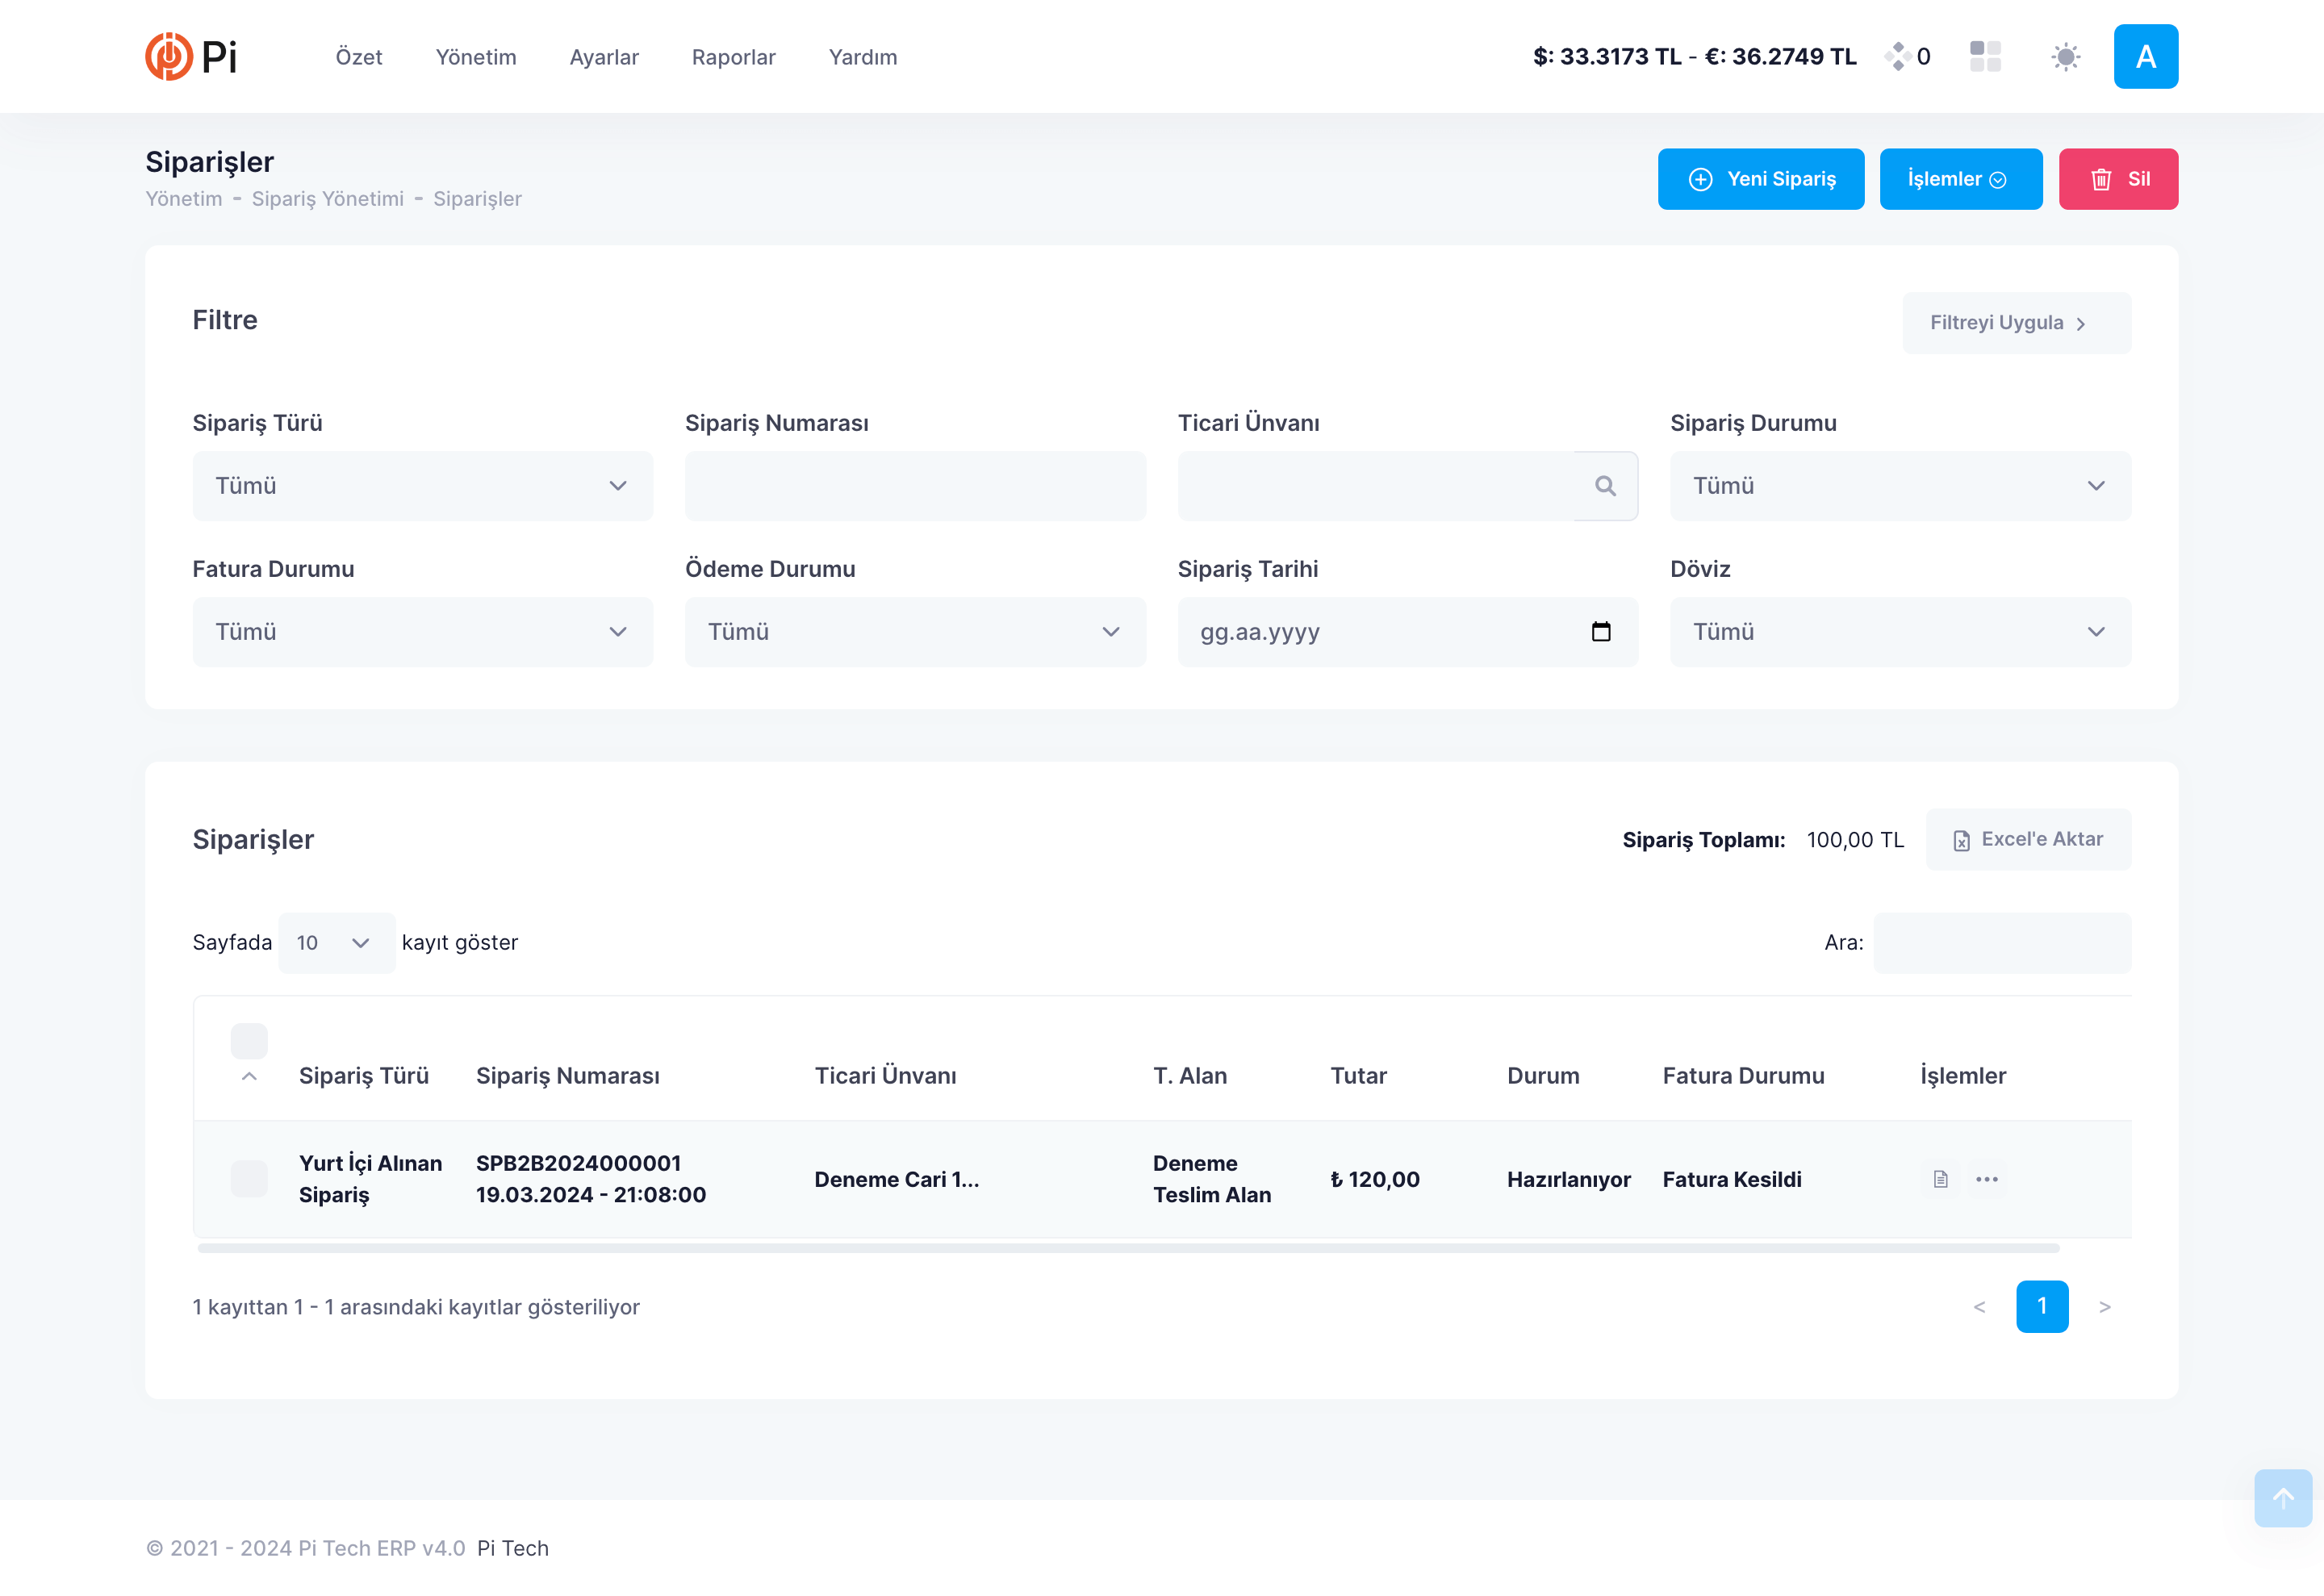Open the apps grid icon in header

click(x=1984, y=56)
